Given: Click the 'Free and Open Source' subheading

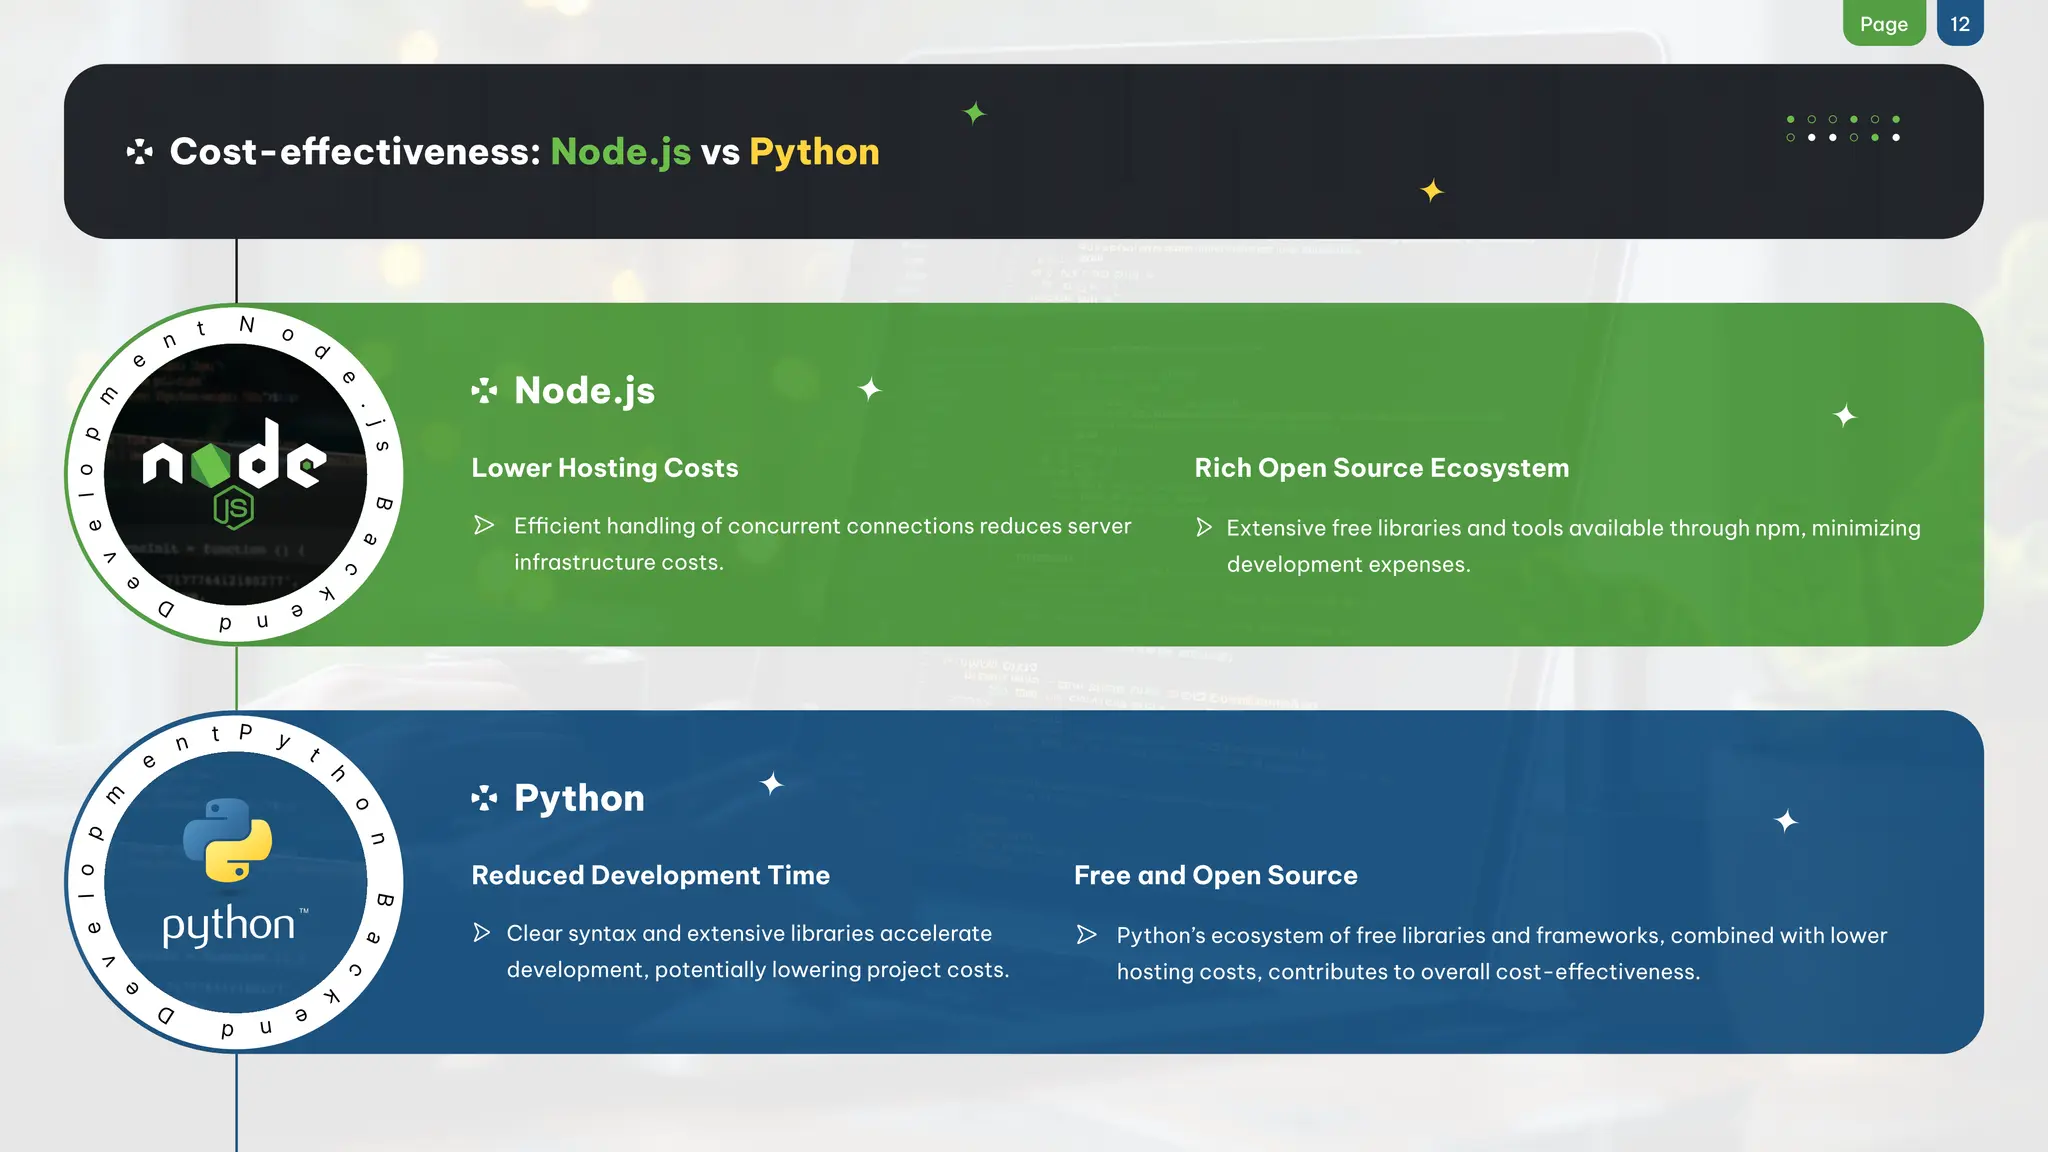Looking at the screenshot, I should click(x=1215, y=875).
